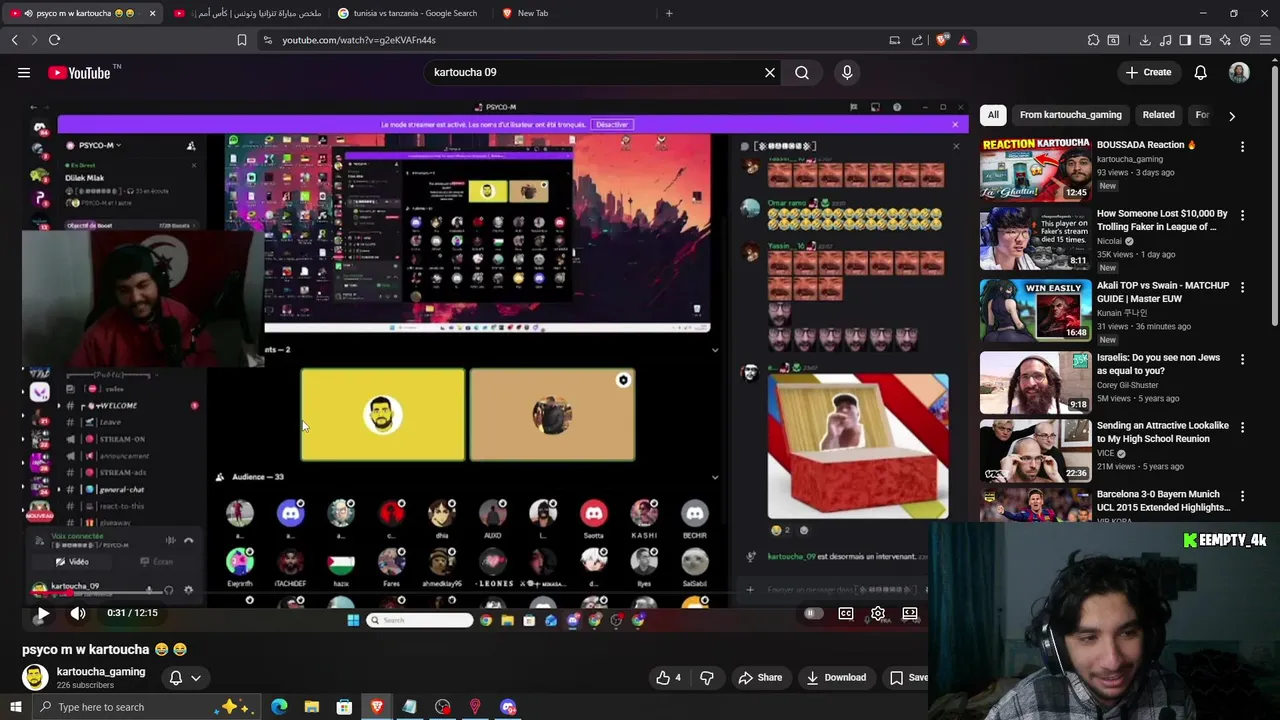Screen dimensions: 1280x720
Task: Reload the page
Action: point(54,40)
